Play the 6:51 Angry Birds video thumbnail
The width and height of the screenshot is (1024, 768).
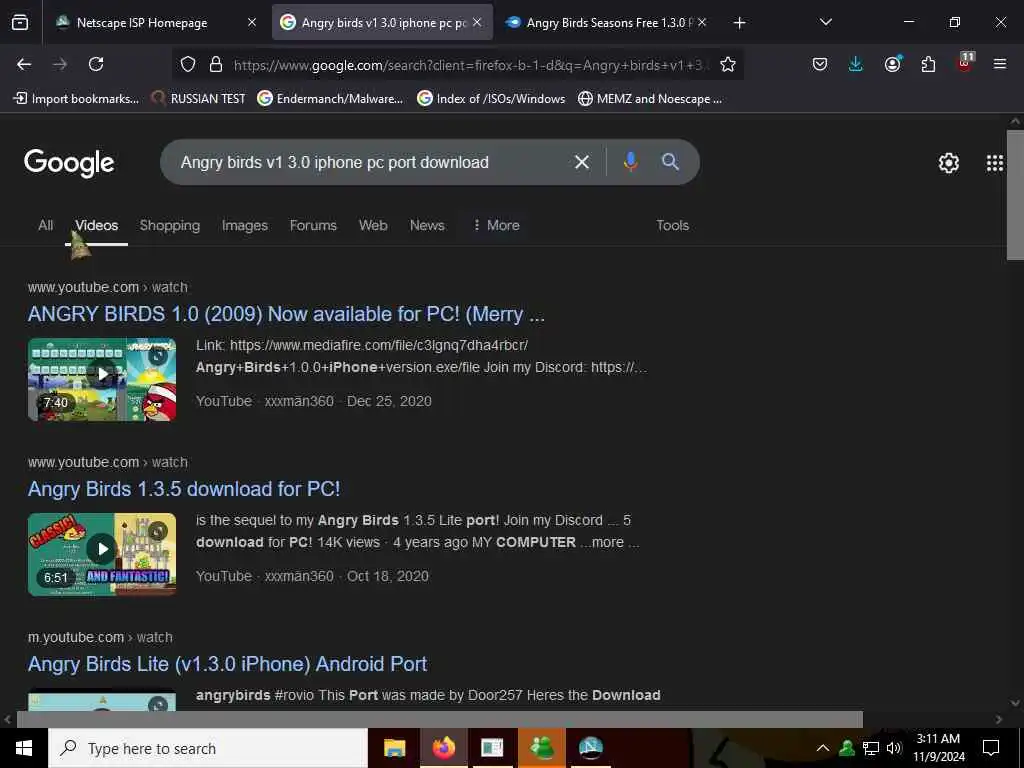(x=102, y=554)
